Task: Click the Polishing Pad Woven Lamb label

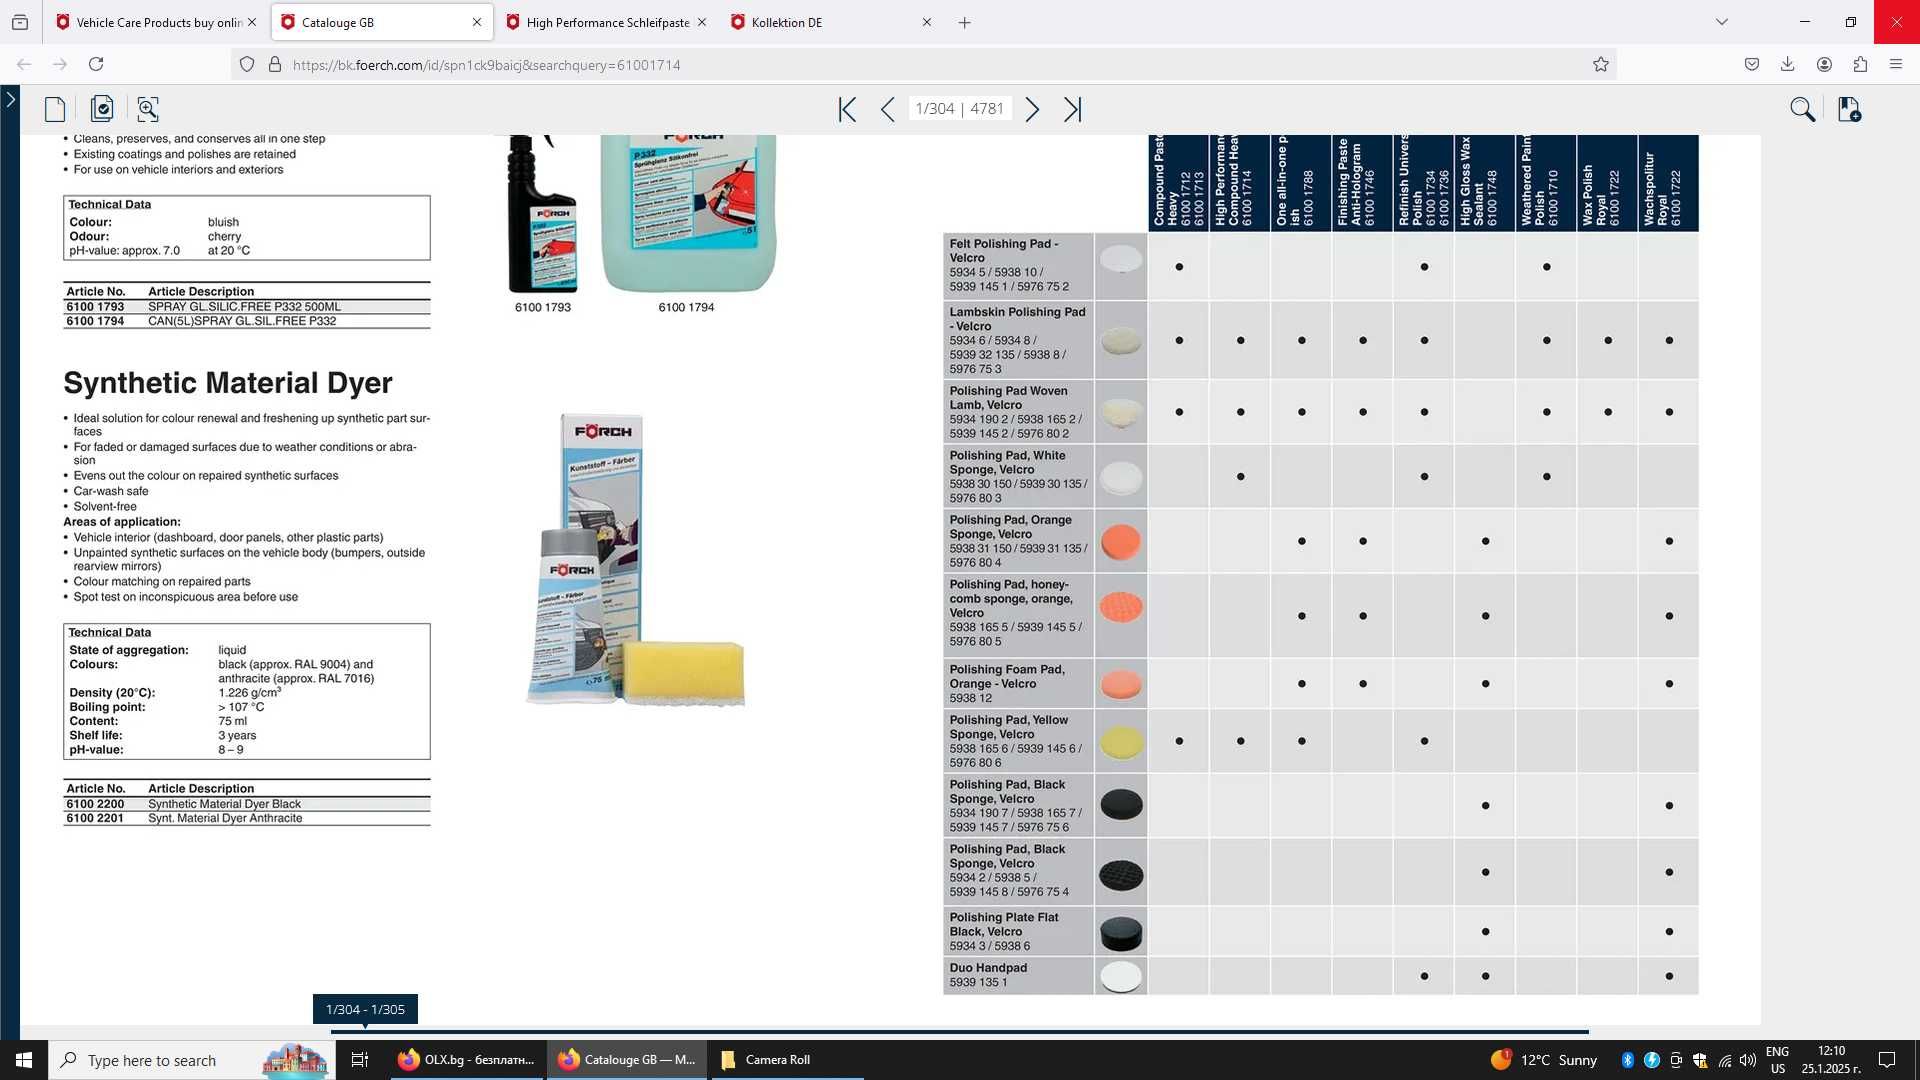Action: pos(1018,412)
